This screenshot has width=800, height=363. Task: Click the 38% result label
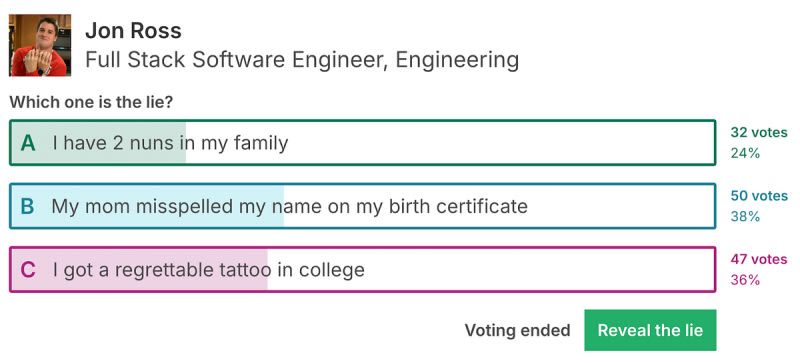coord(745,216)
